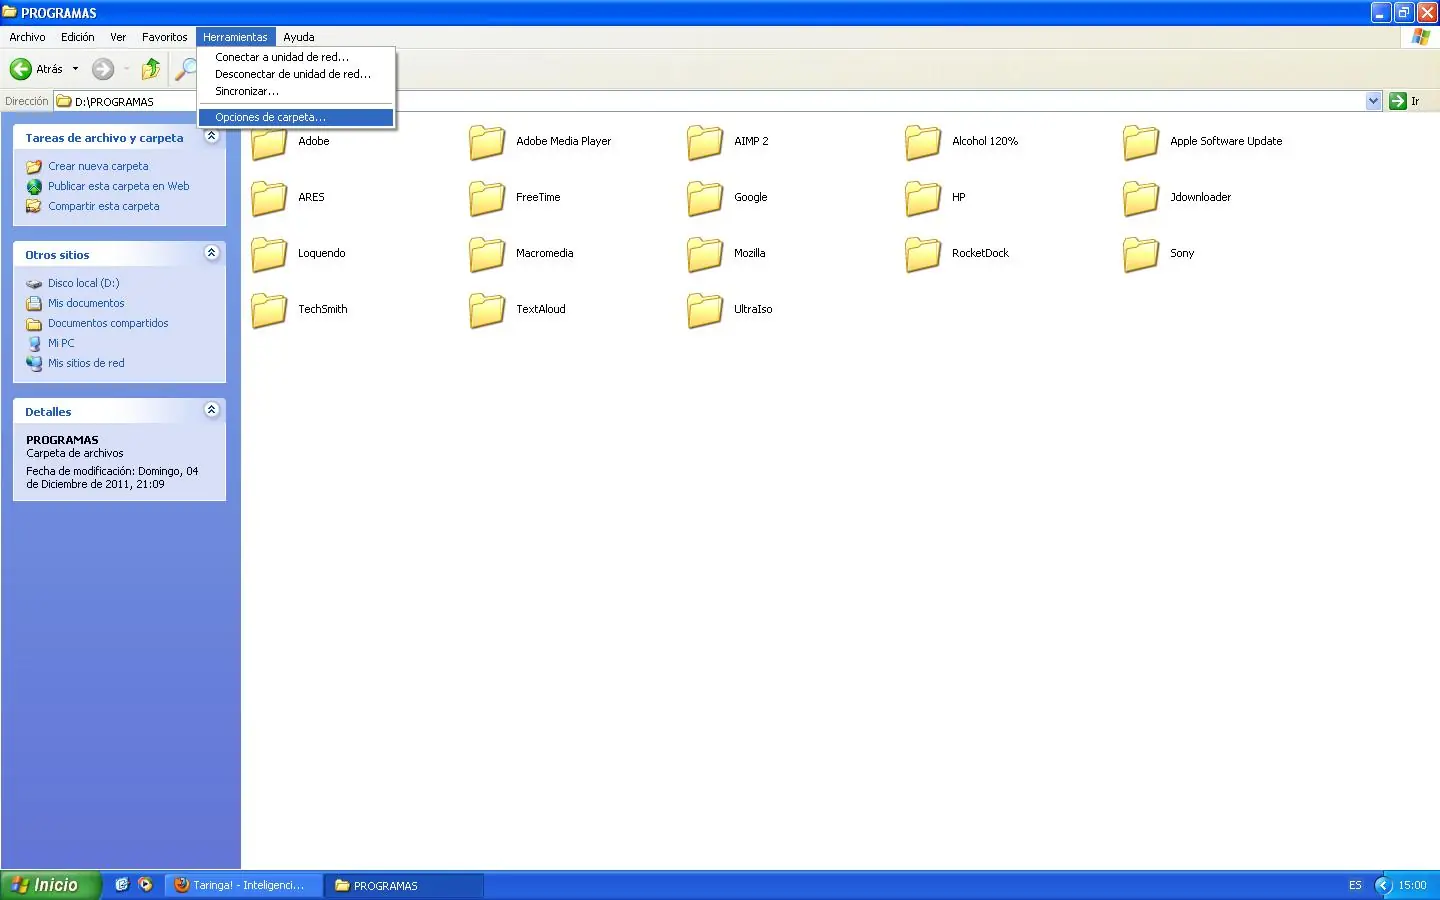Open the address bar dropdown

[x=1373, y=101]
